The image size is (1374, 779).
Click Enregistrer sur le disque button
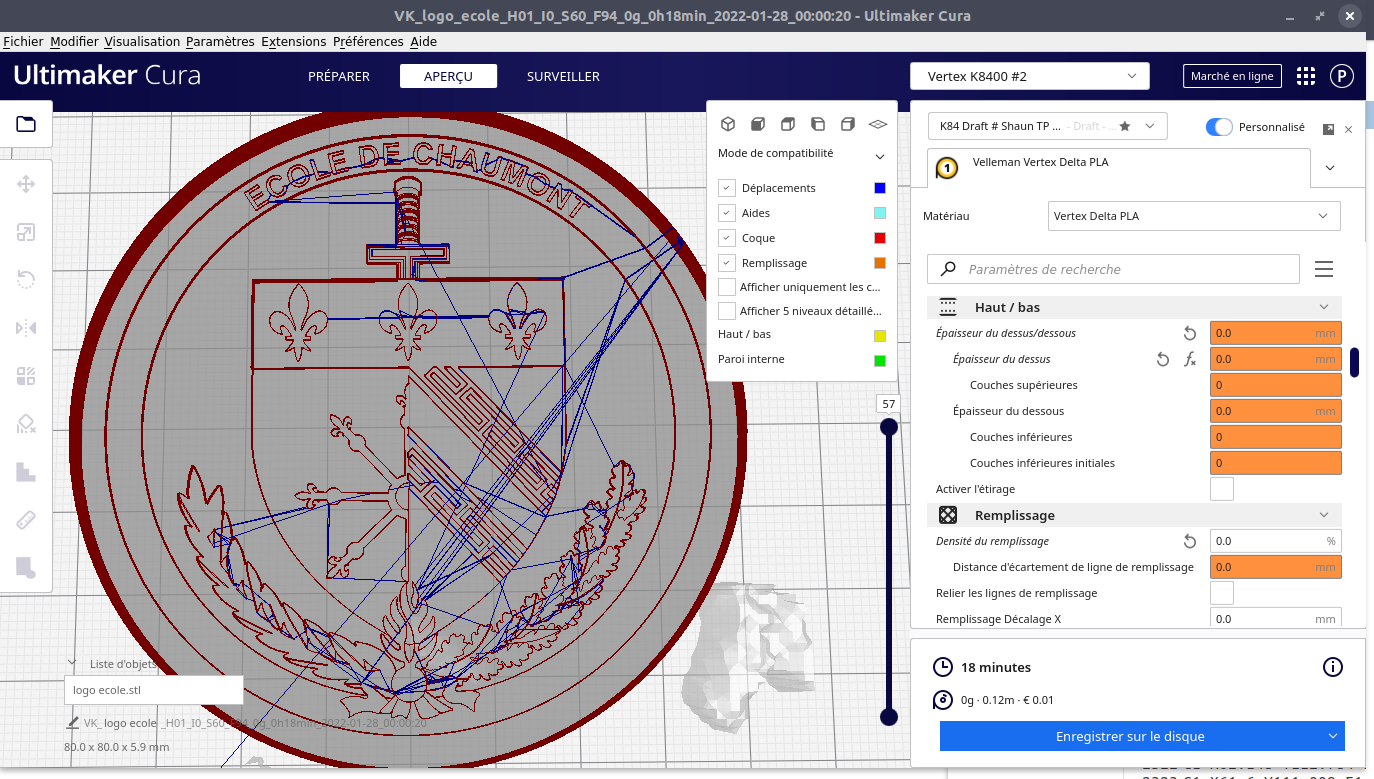(x=1130, y=736)
